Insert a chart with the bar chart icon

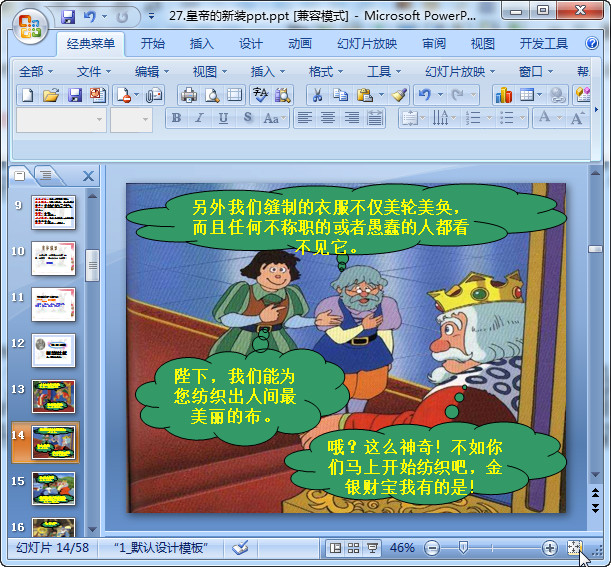[x=503, y=95]
